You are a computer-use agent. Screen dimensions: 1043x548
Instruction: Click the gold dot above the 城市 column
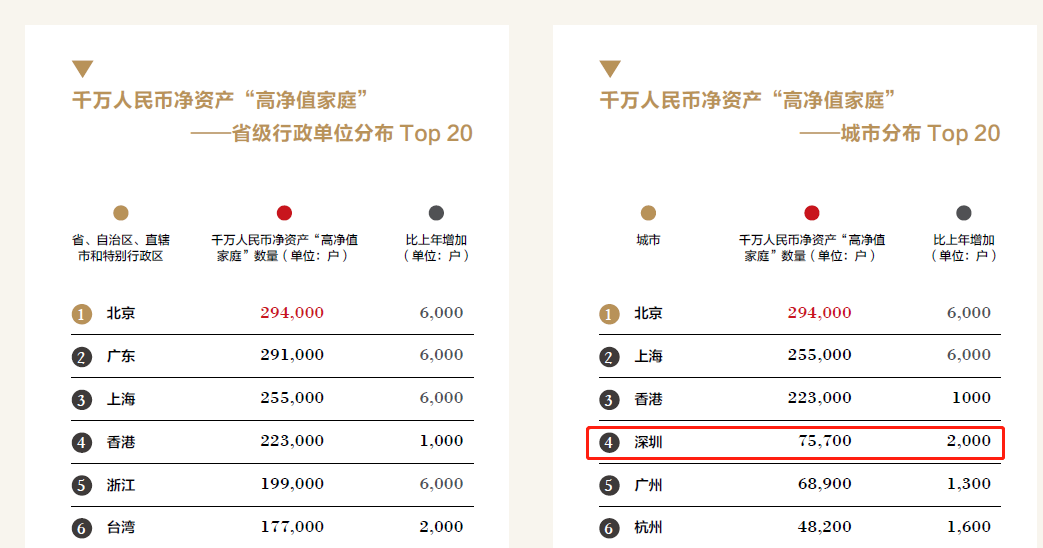tap(648, 213)
